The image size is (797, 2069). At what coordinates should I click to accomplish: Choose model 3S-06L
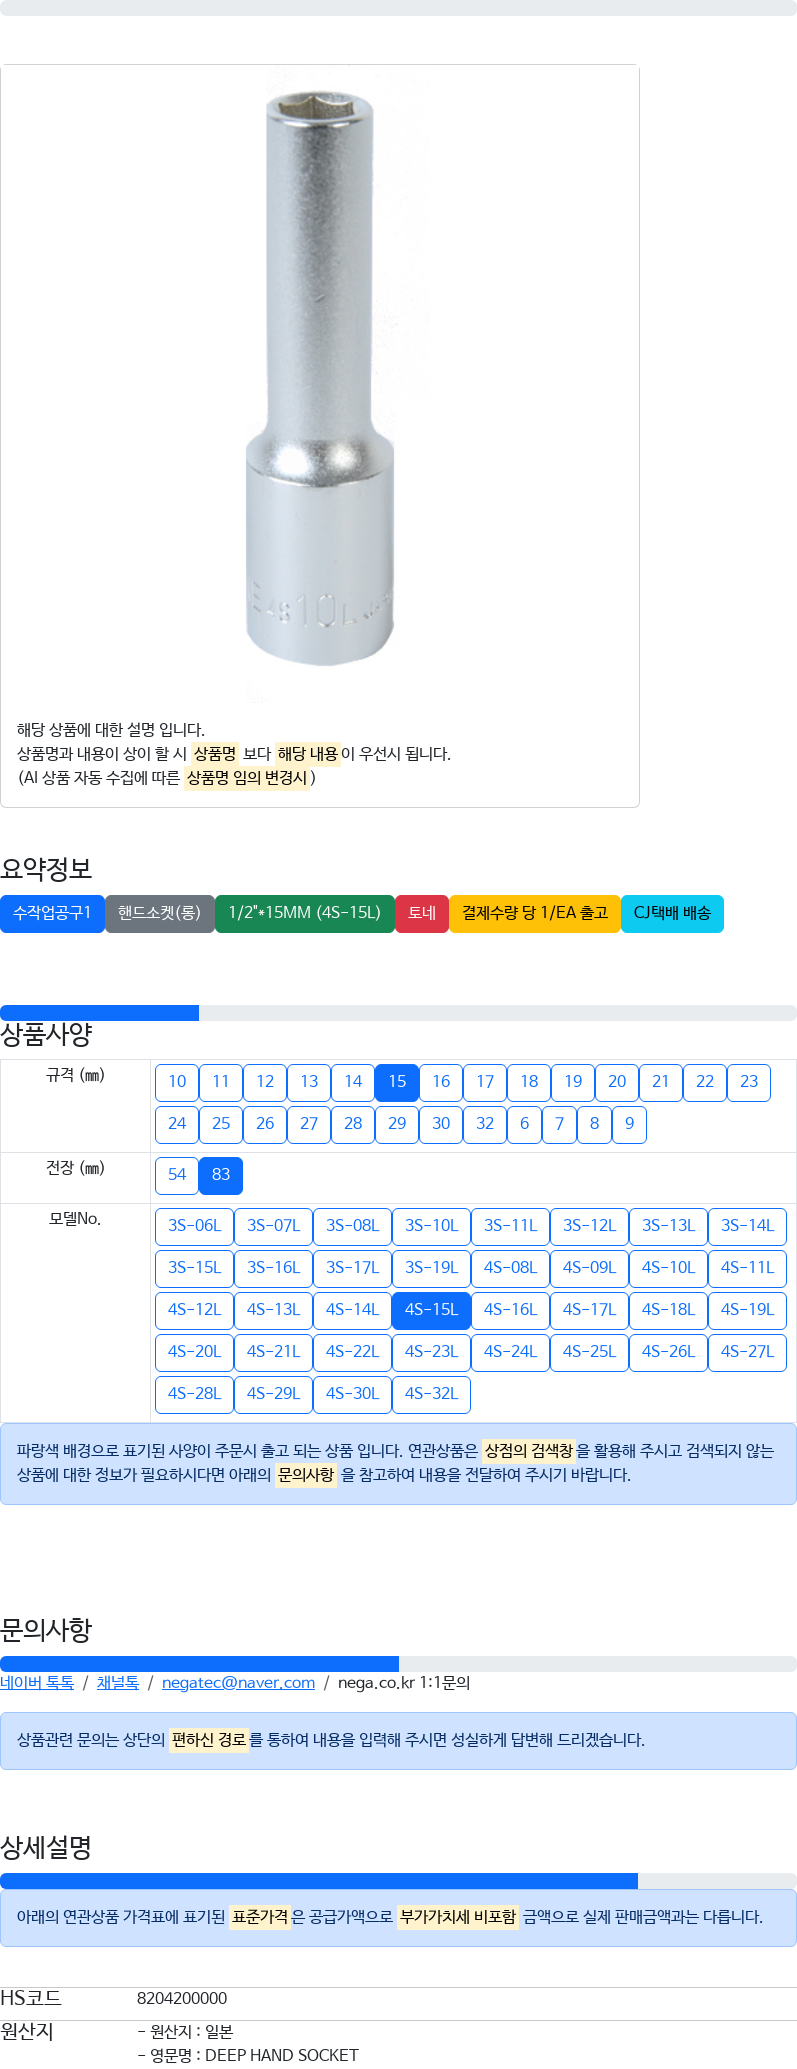[x=194, y=1226]
